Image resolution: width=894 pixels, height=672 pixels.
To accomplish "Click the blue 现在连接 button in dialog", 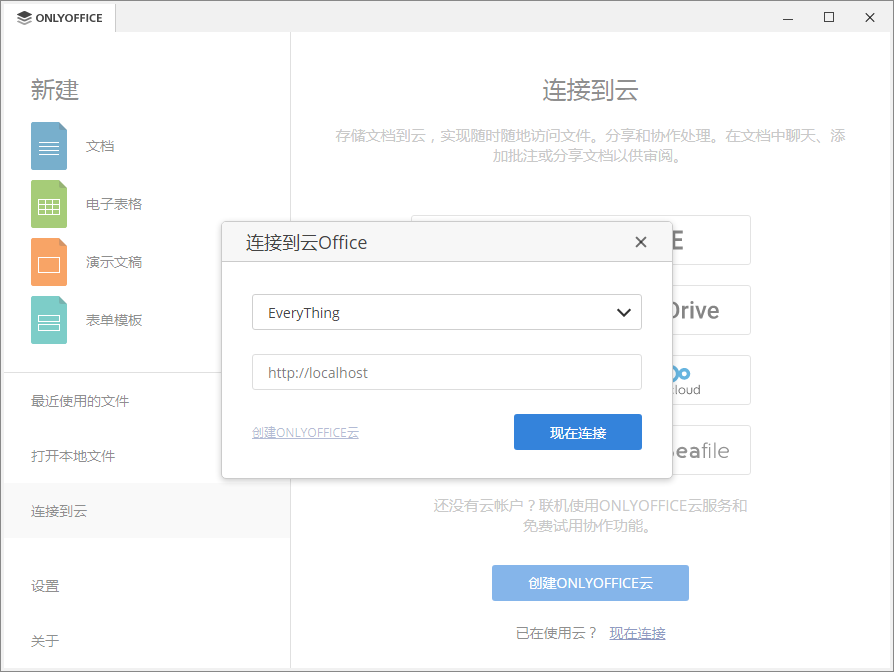I will tap(578, 432).
